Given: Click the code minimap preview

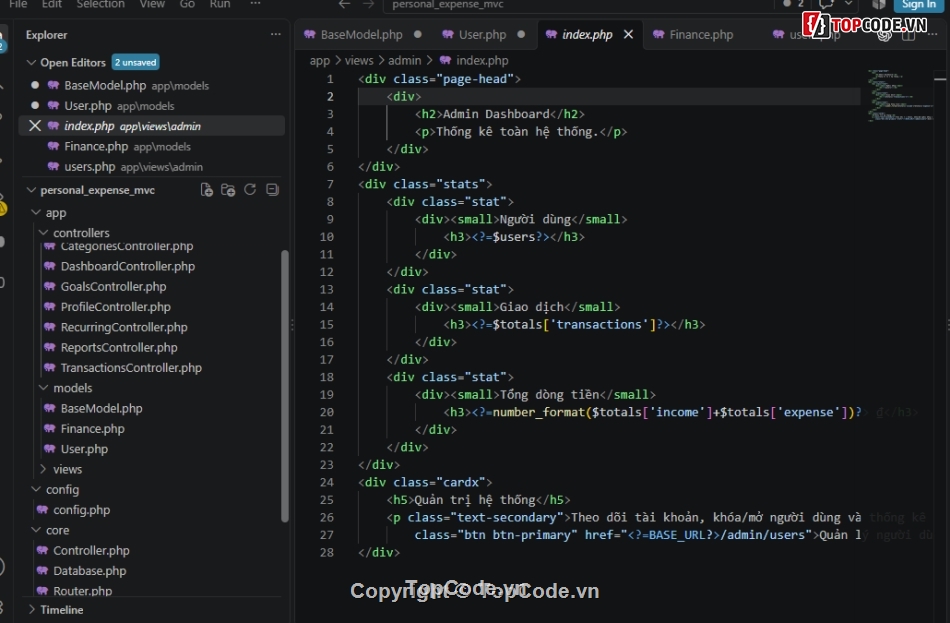Looking at the screenshot, I should pos(900,96).
